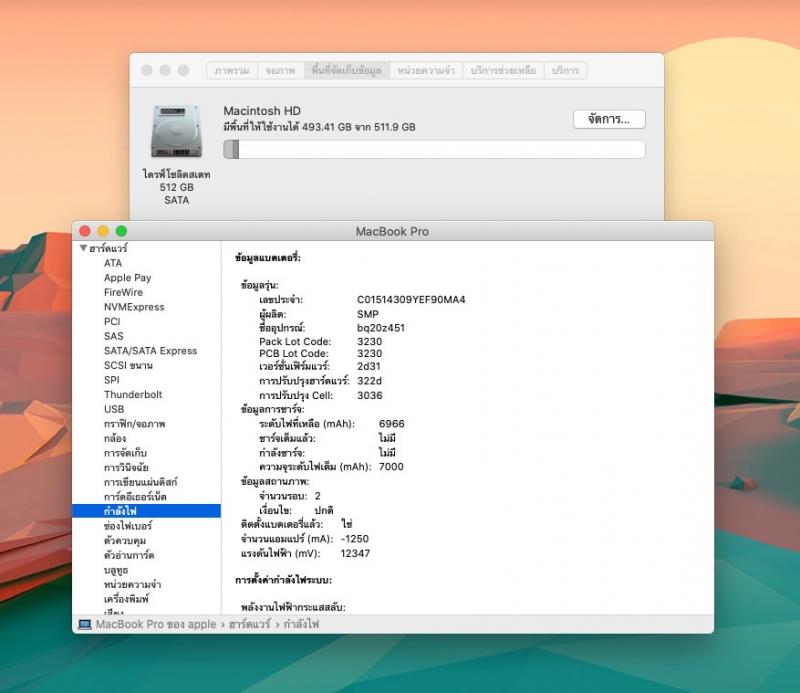This screenshot has width=800, height=693.
Task: Click the laptop icon in the path bar
Action: [x=85, y=624]
